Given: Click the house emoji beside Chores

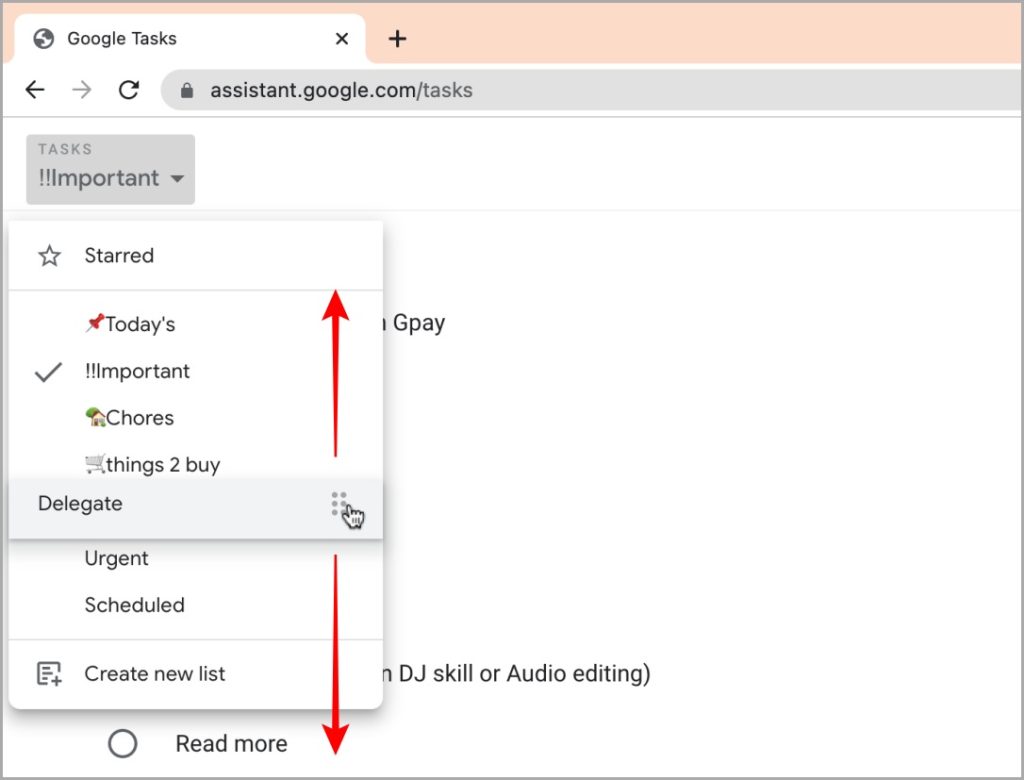Looking at the screenshot, I should point(95,417).
